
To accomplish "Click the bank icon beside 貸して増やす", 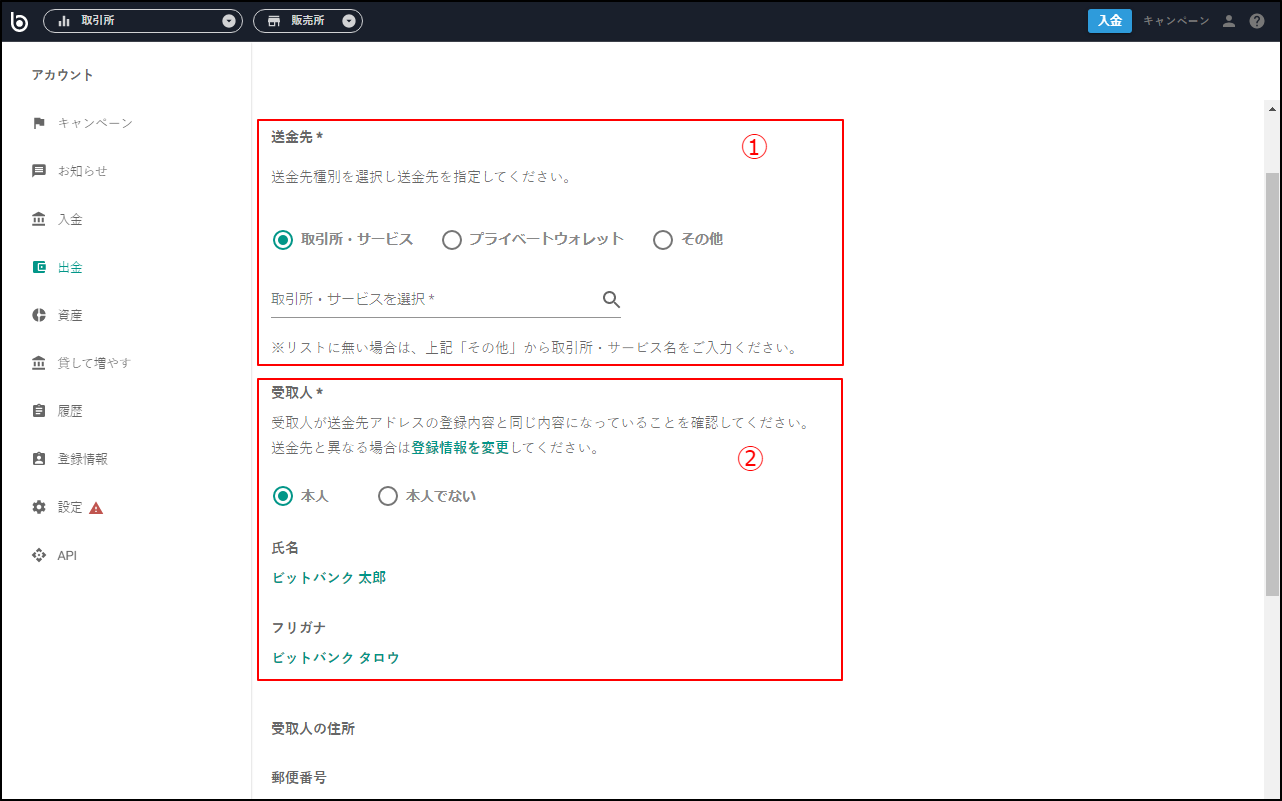I will coord(39,363).
